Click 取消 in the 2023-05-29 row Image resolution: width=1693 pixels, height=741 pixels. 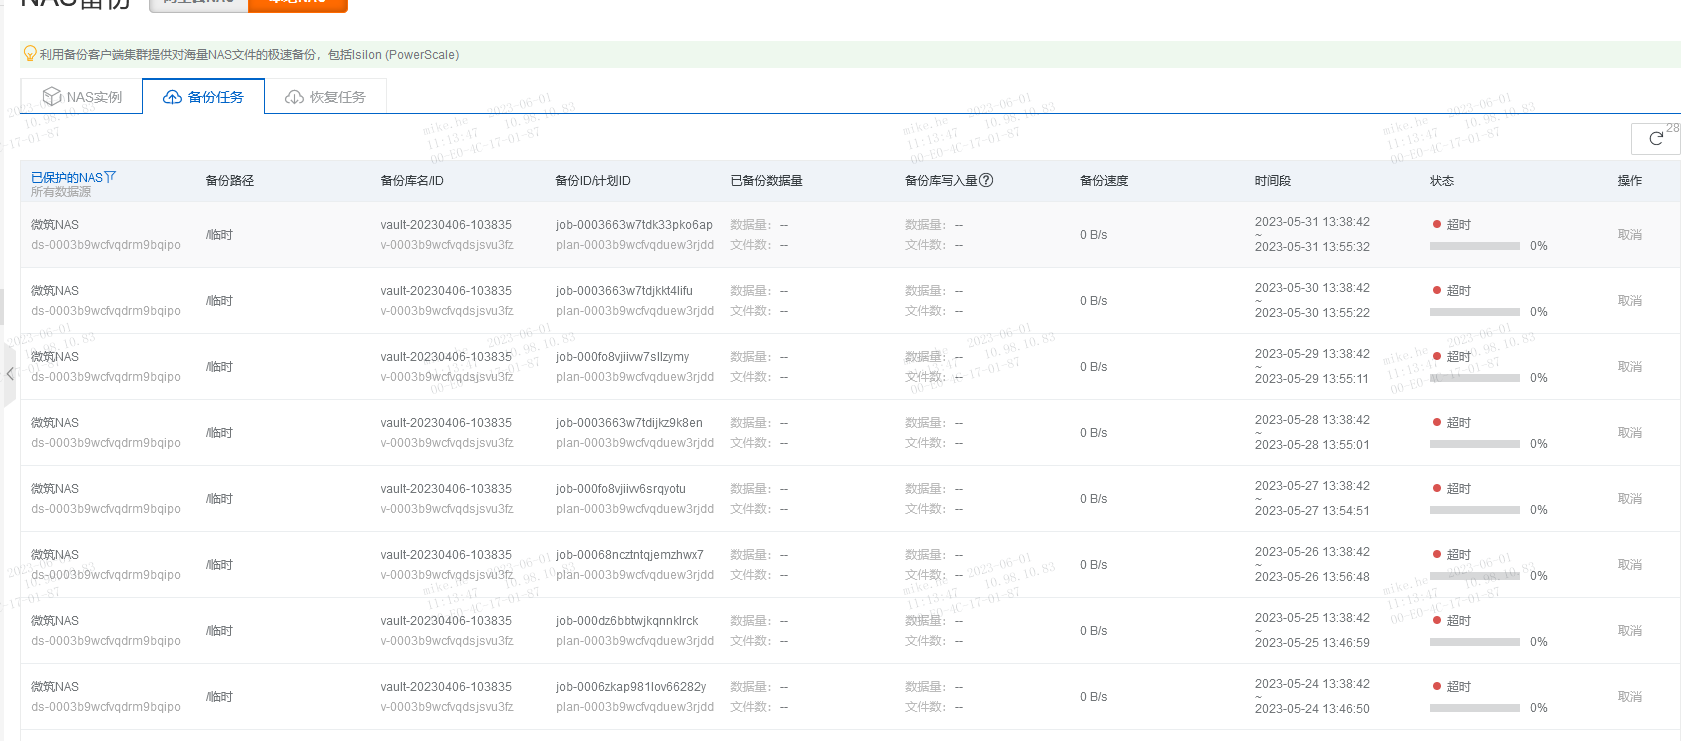[x=1630, y=367]
